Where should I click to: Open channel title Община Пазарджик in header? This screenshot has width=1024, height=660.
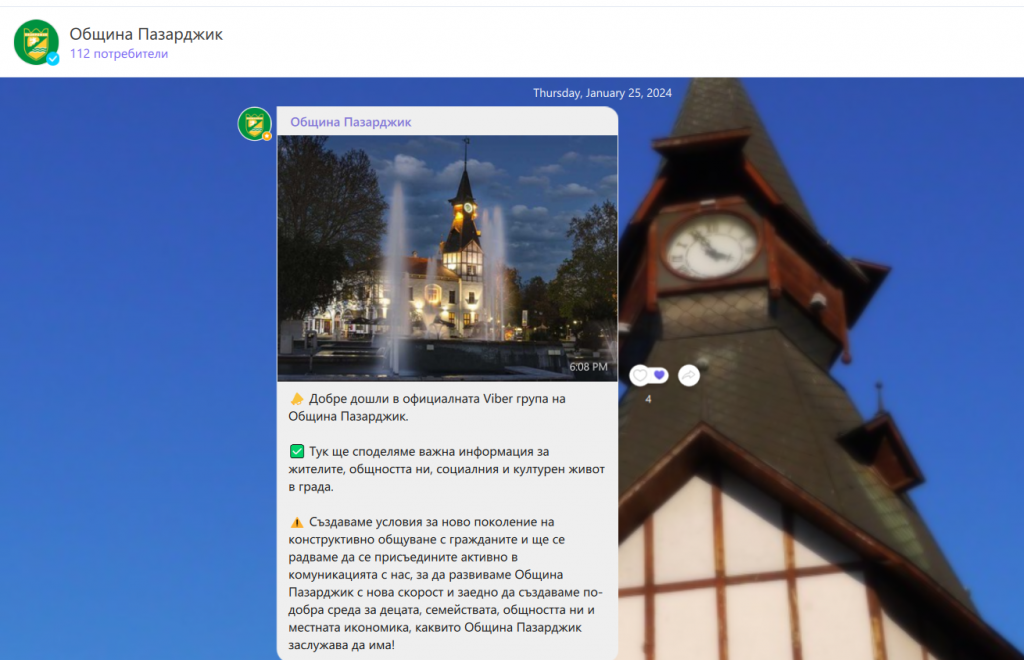(x=146, y=34)
